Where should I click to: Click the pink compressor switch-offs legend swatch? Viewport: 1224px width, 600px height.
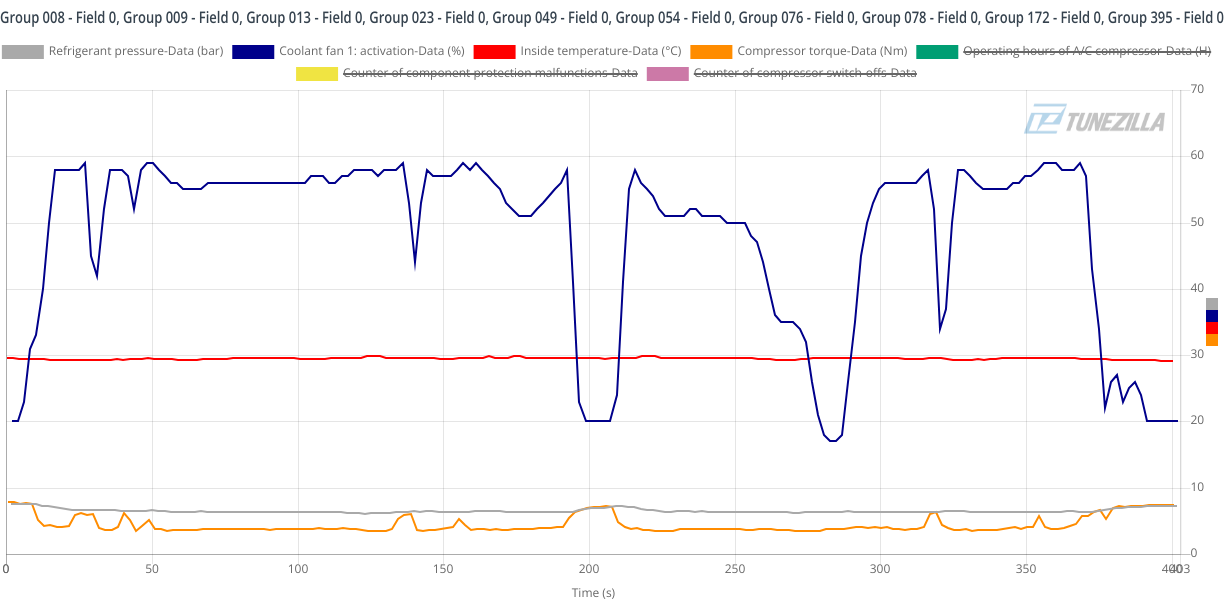point(668,73)
